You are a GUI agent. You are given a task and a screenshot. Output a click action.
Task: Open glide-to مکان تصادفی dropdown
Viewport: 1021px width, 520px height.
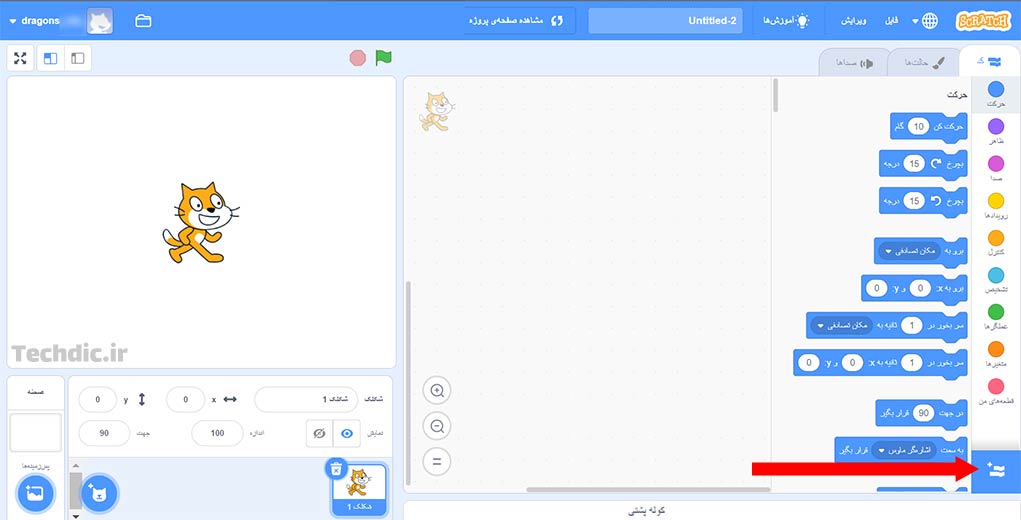click(841, 325)
